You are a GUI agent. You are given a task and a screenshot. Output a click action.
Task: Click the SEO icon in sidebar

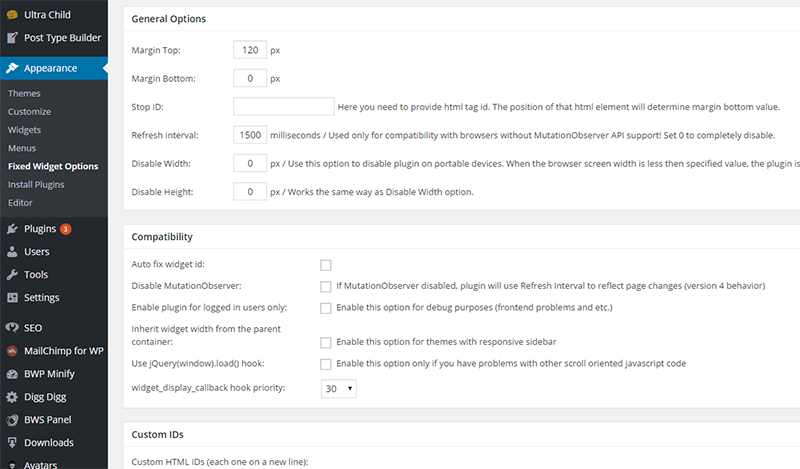[12, 328]
